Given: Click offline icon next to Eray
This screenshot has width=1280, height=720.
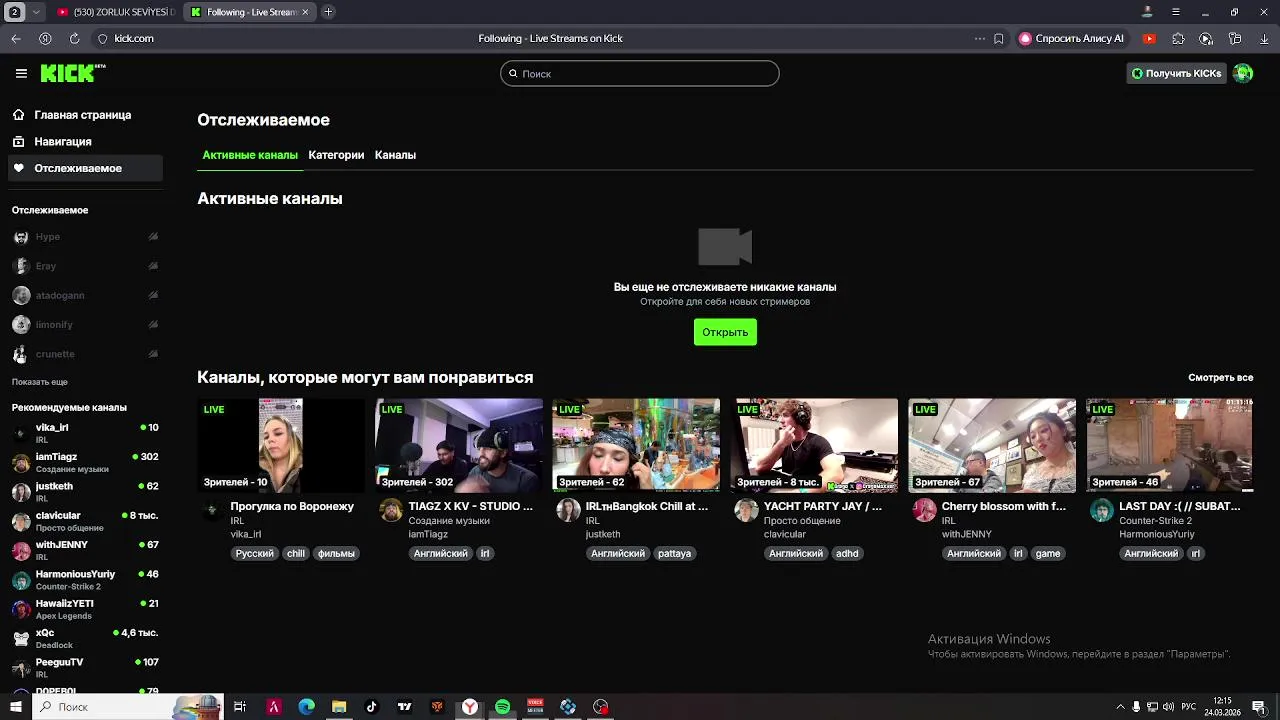Looking at the screenshot, I should pyautogui.click(x=153, y=266).
